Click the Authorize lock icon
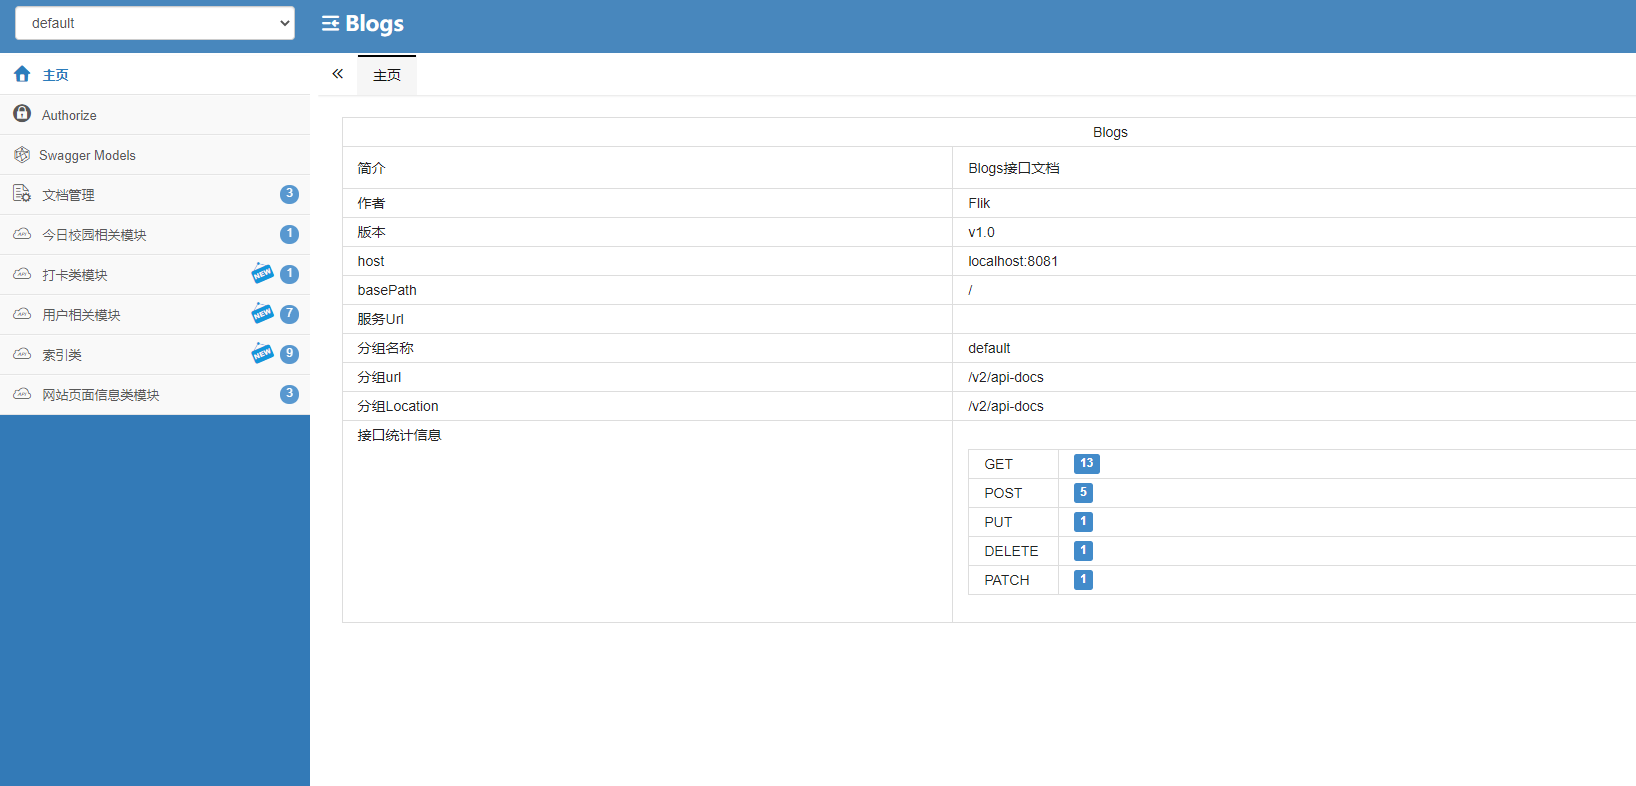 [22, 114]
